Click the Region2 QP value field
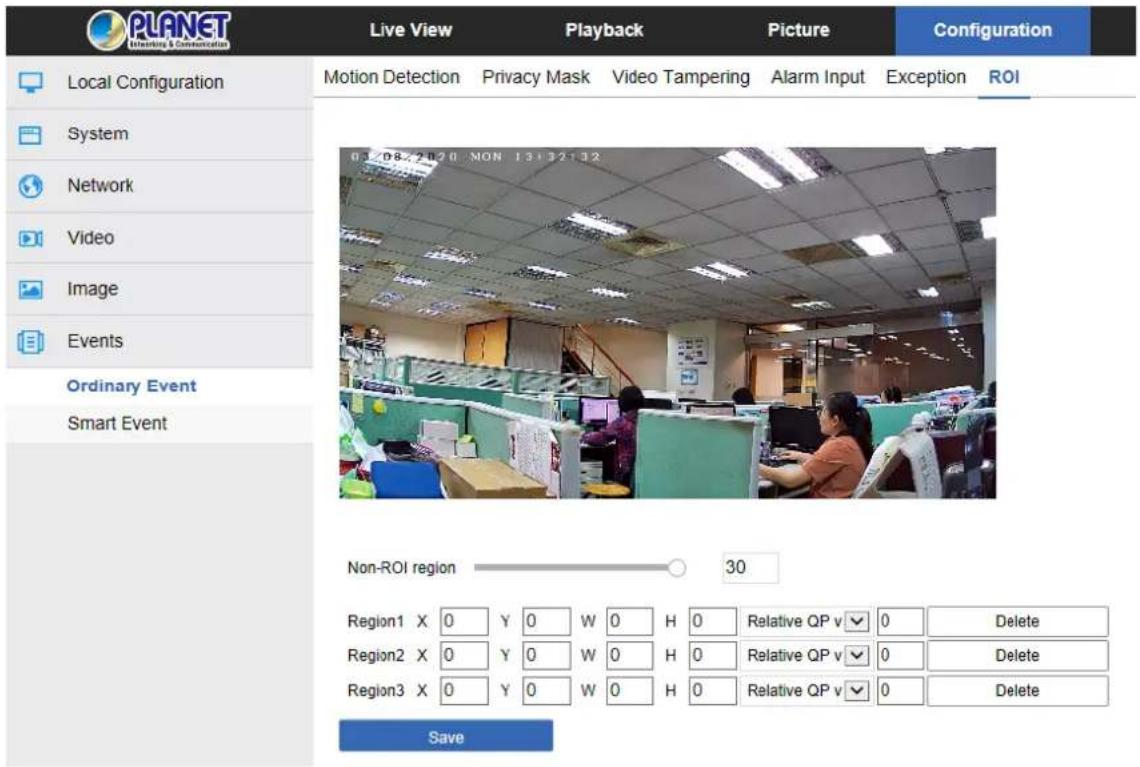The height and width of the screenshot is (767, 1140). [900, 656]
